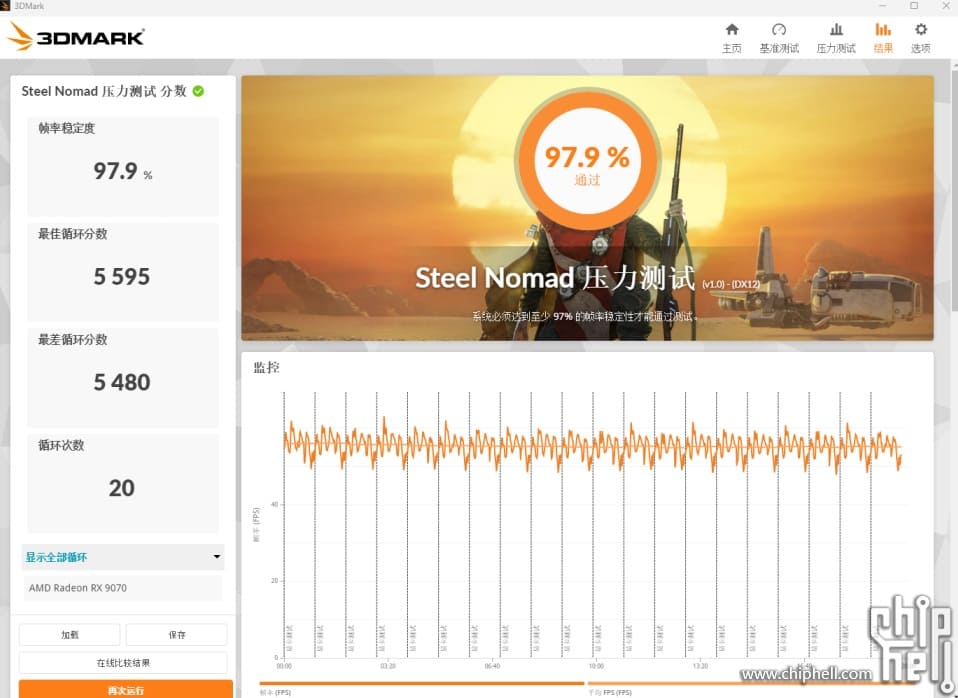Click the 在线比较结果 button

123,663
